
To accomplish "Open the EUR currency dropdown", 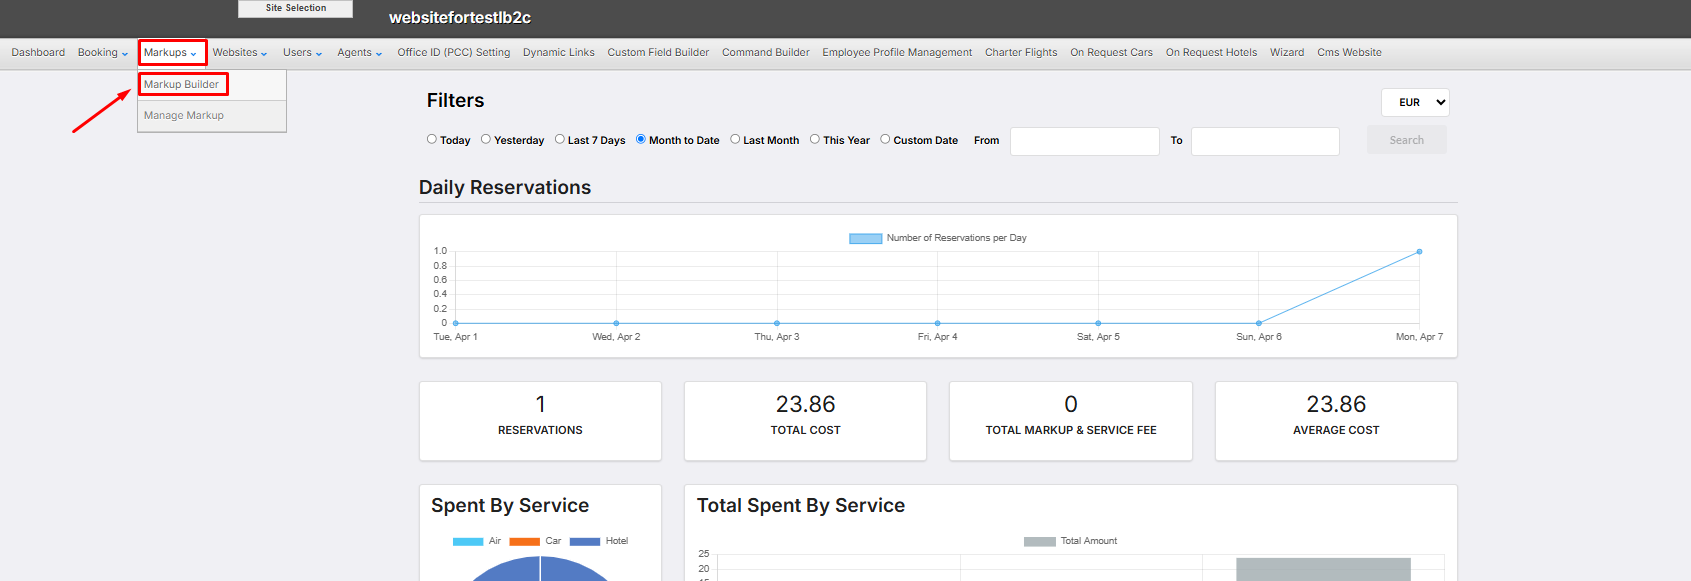I will [1415, 102].
